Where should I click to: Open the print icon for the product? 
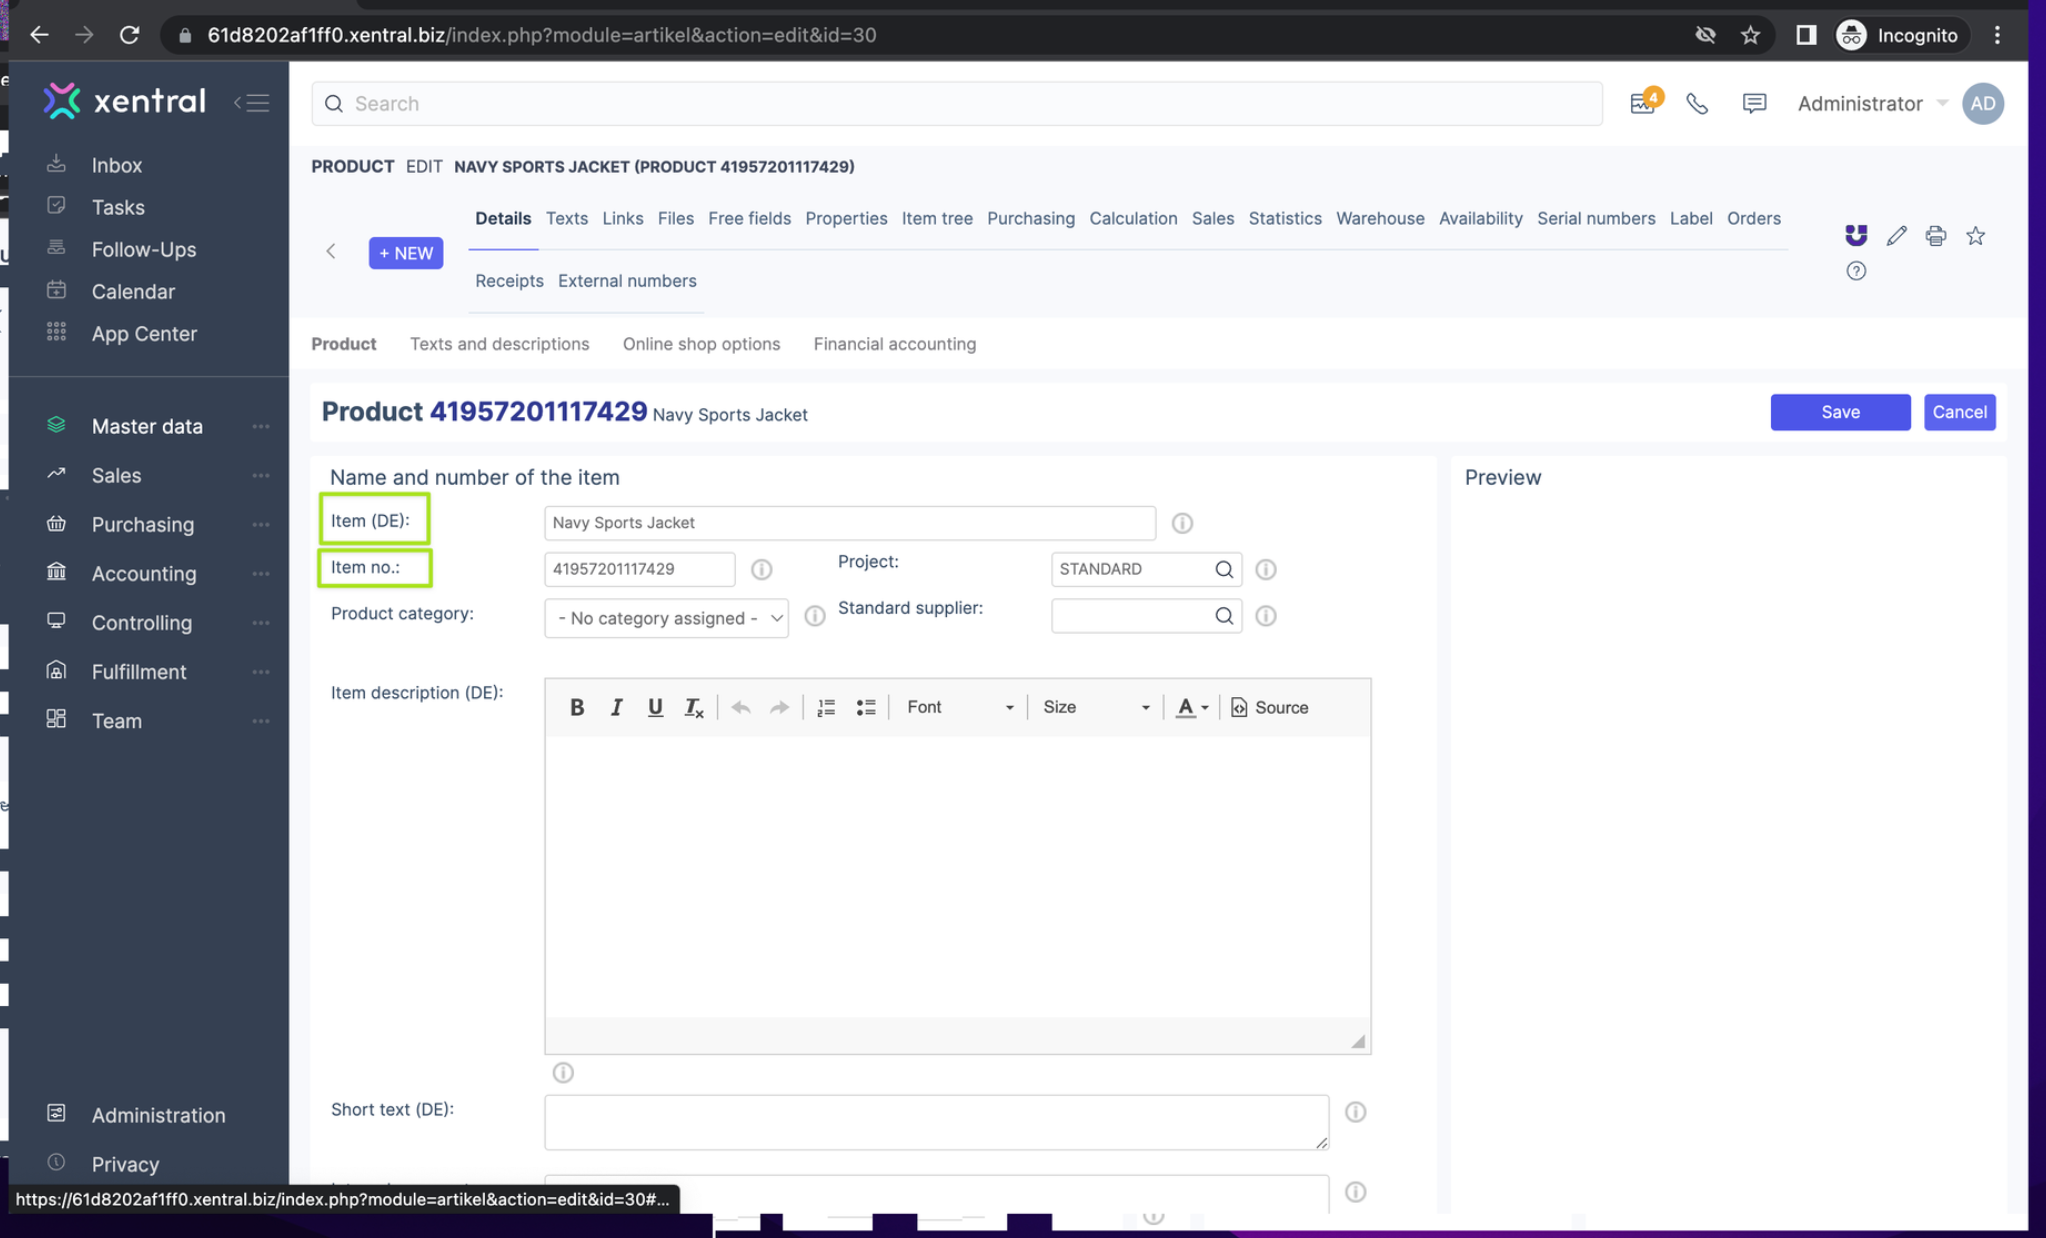point(1936,235)
